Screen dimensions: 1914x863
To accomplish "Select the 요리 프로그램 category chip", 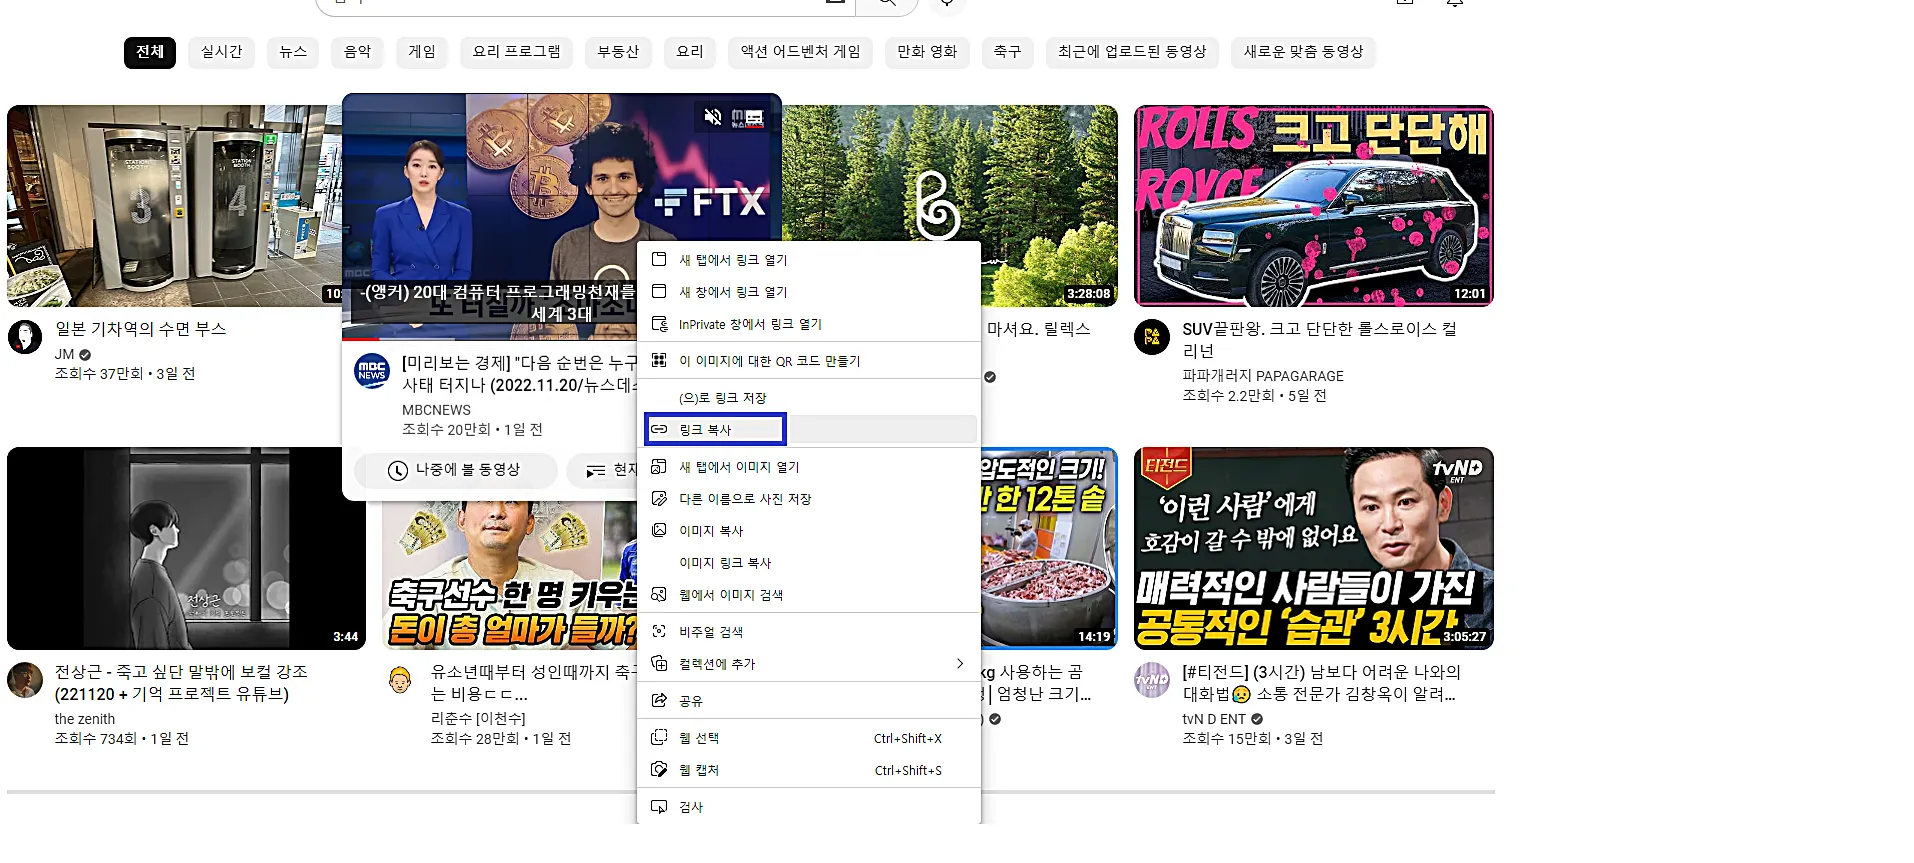I will (x=517, y=52).
